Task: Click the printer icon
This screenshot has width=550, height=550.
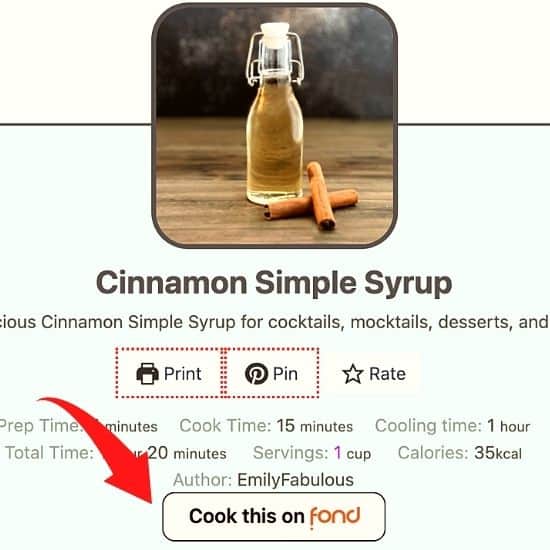Action: 147,374
